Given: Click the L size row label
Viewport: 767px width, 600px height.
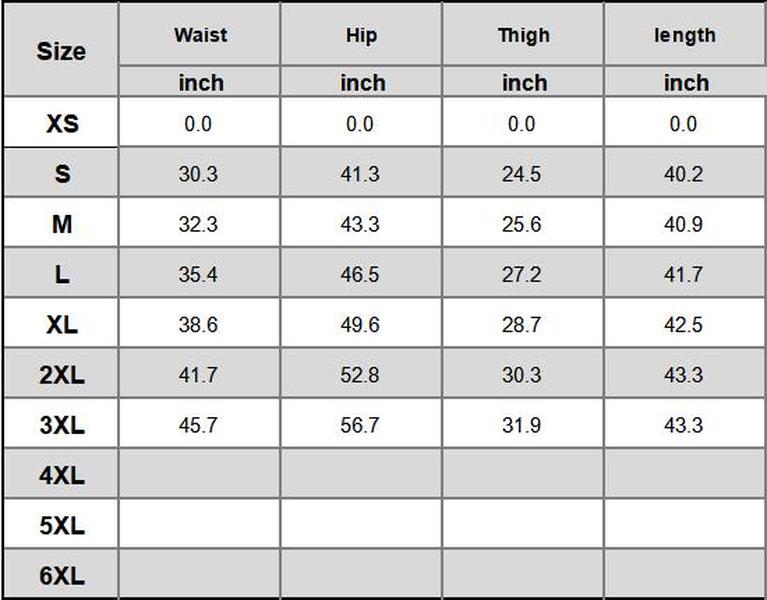Looking at the screenshot, I should [61, 275].
